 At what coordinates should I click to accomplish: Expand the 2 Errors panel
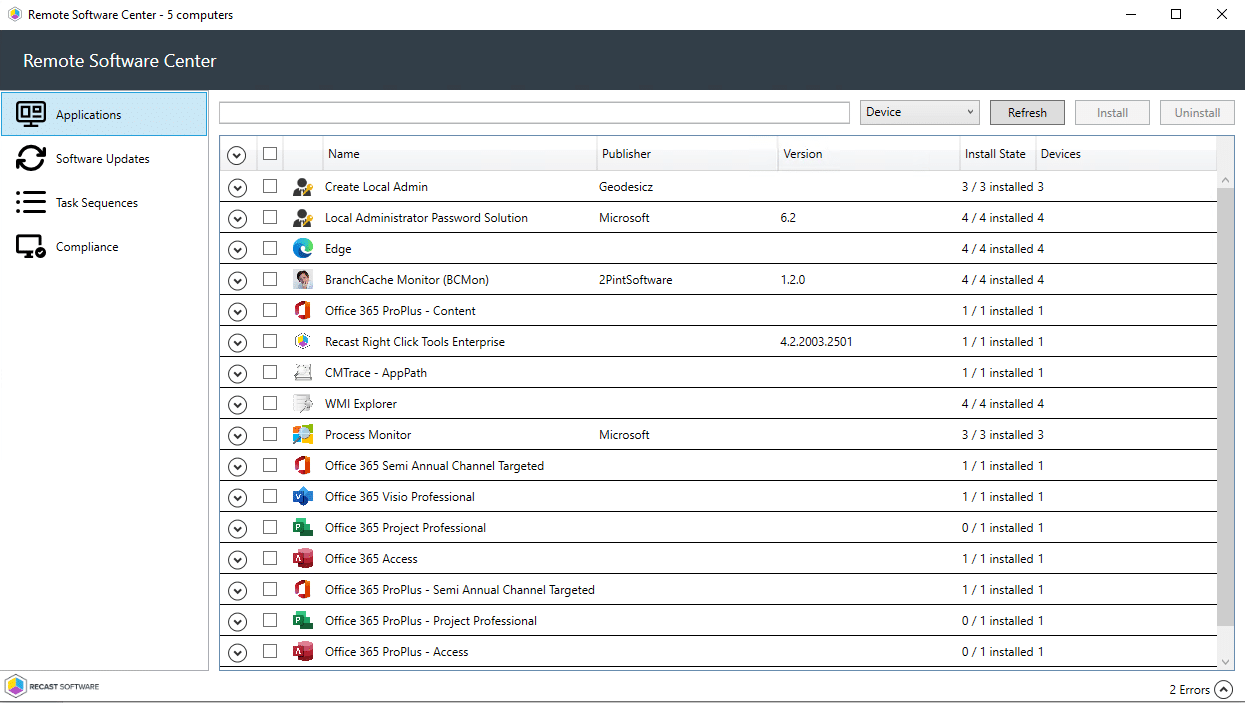pyautogui.click(x=1223, y=690)
